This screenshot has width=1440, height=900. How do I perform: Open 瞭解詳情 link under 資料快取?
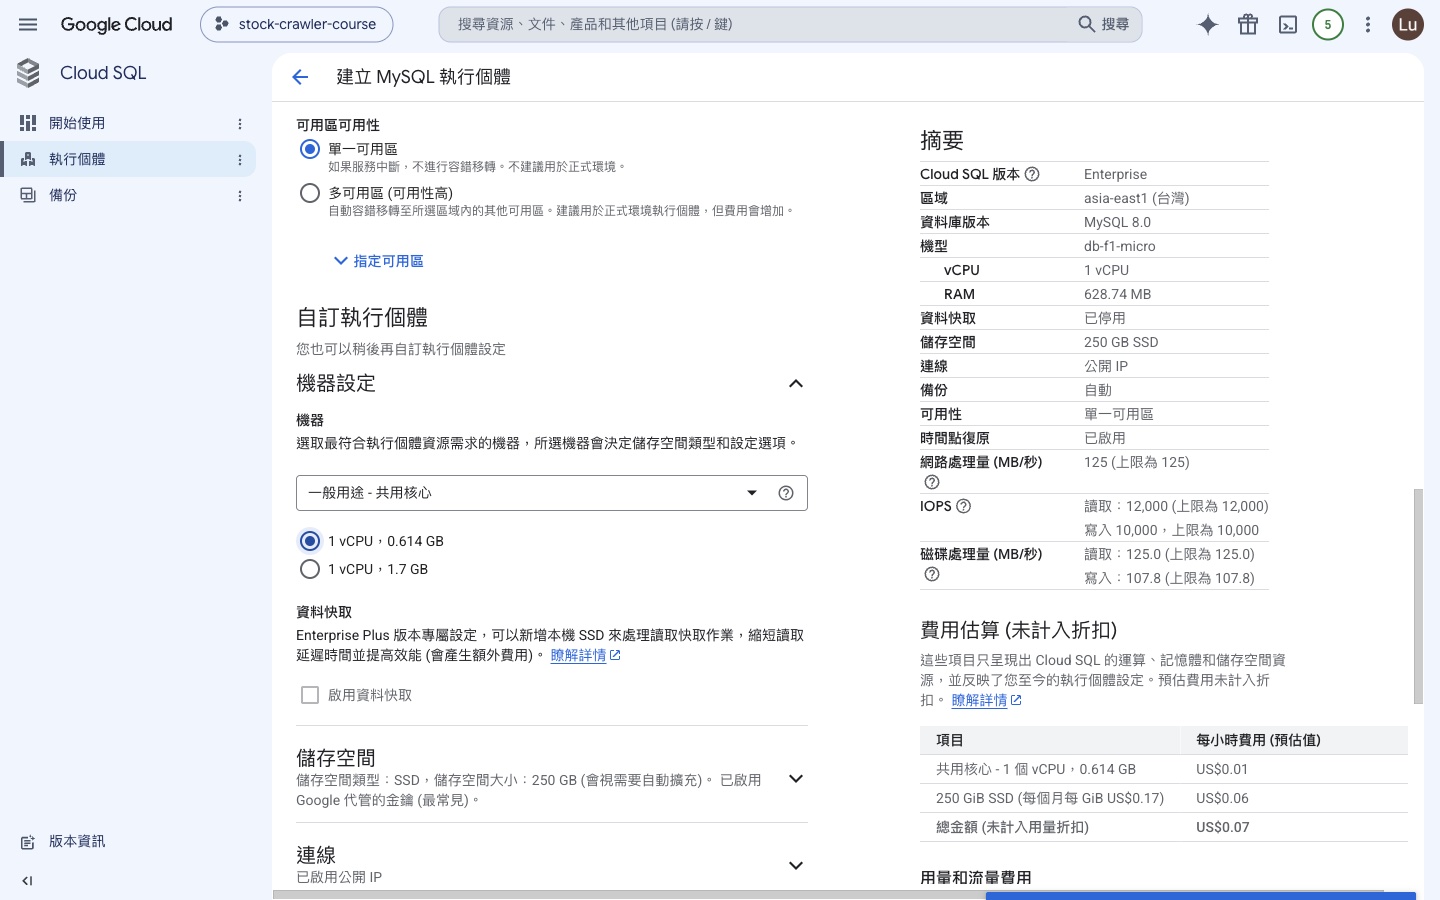click(x=586, y=656)
